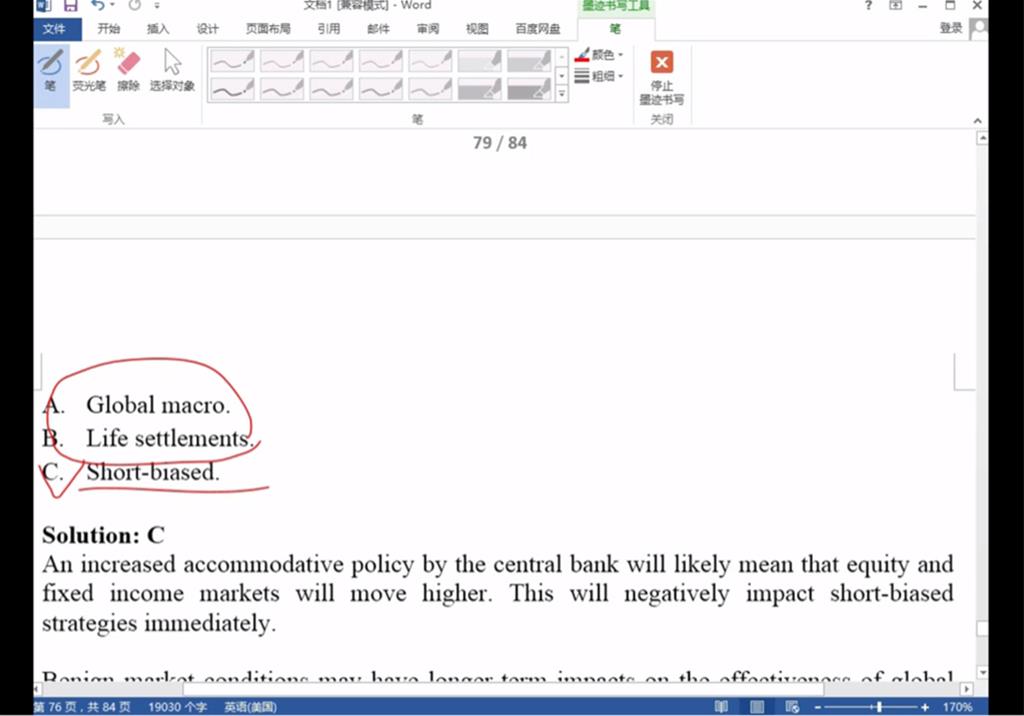Expand the full pen styles gallery

coord(562,95)
